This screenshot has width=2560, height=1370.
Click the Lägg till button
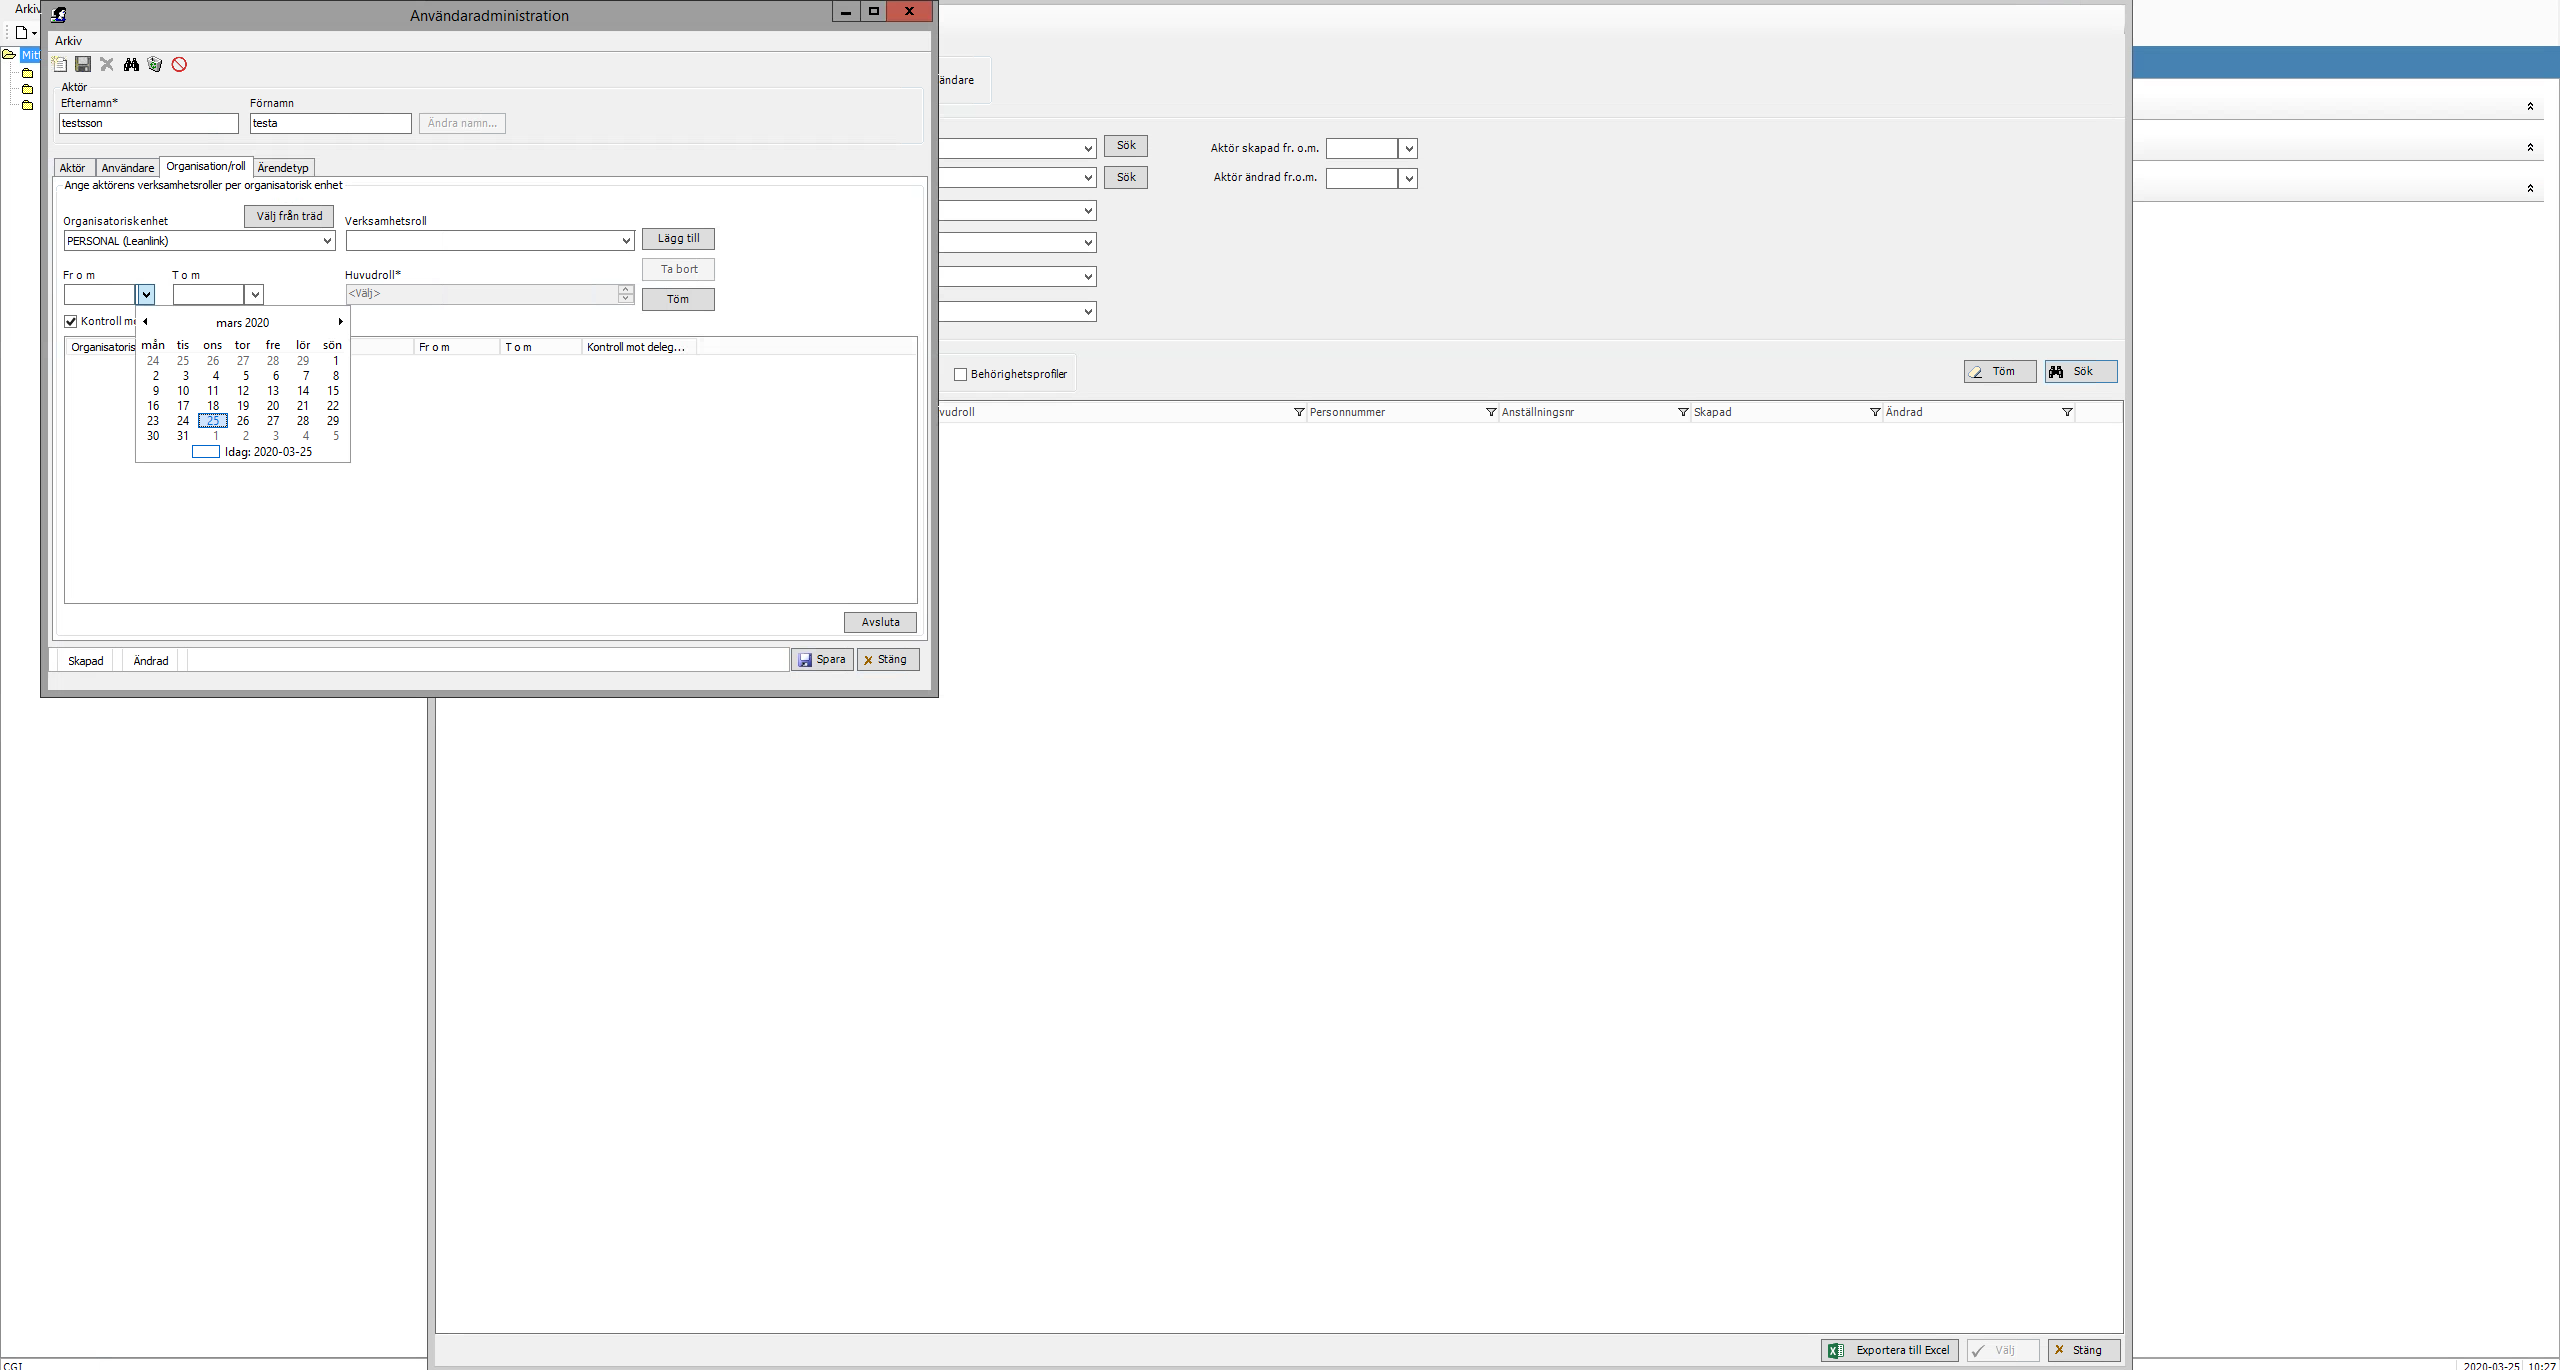[x=678, y=239]
